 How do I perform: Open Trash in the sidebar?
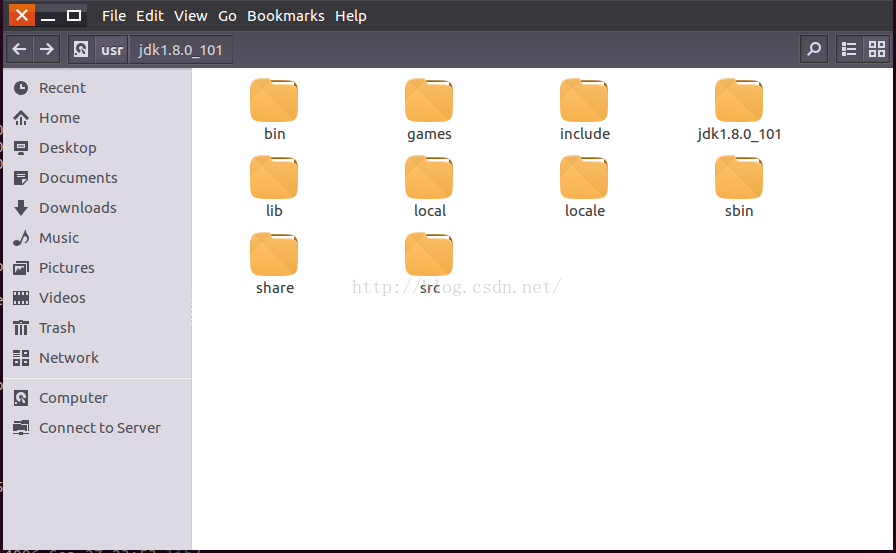(97, 328)
